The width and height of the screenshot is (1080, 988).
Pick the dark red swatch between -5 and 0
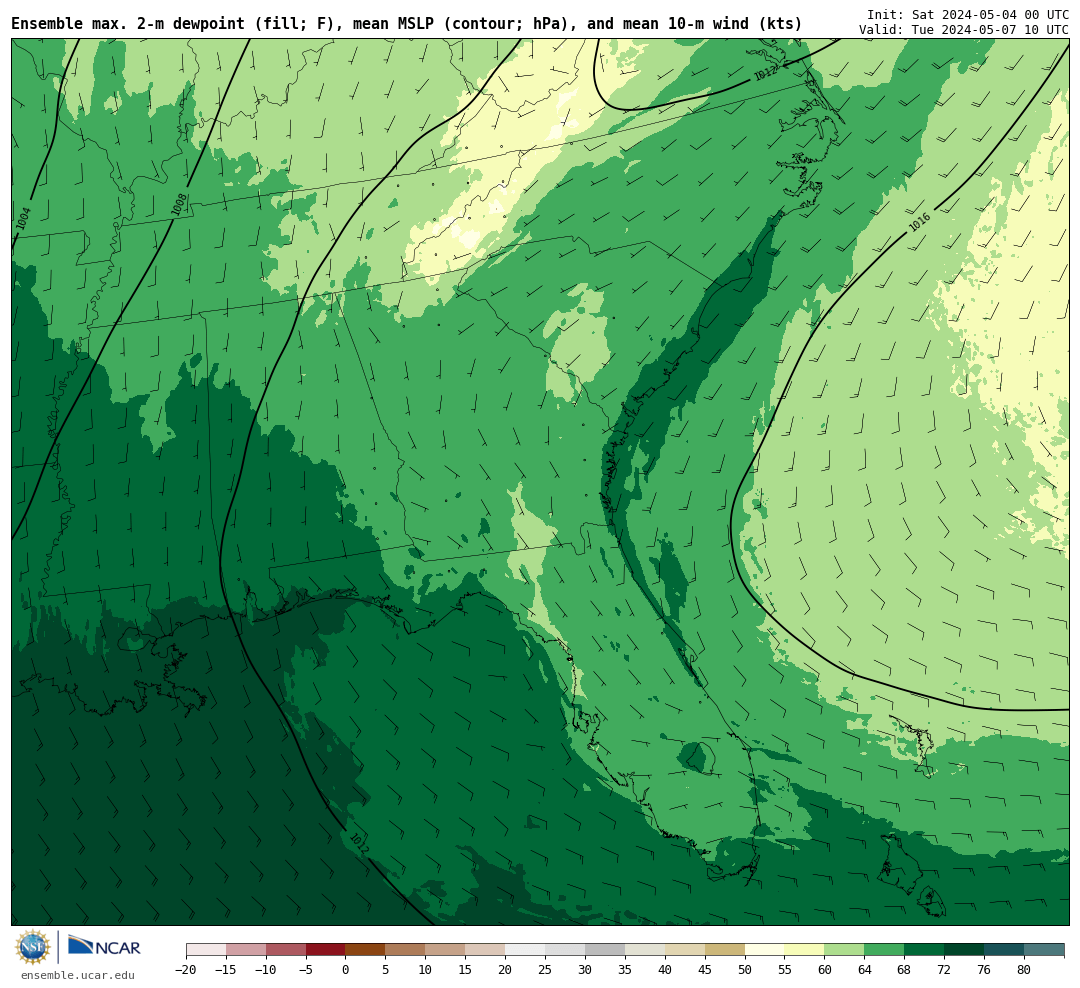pyautogui.click(x=326, y=950)
